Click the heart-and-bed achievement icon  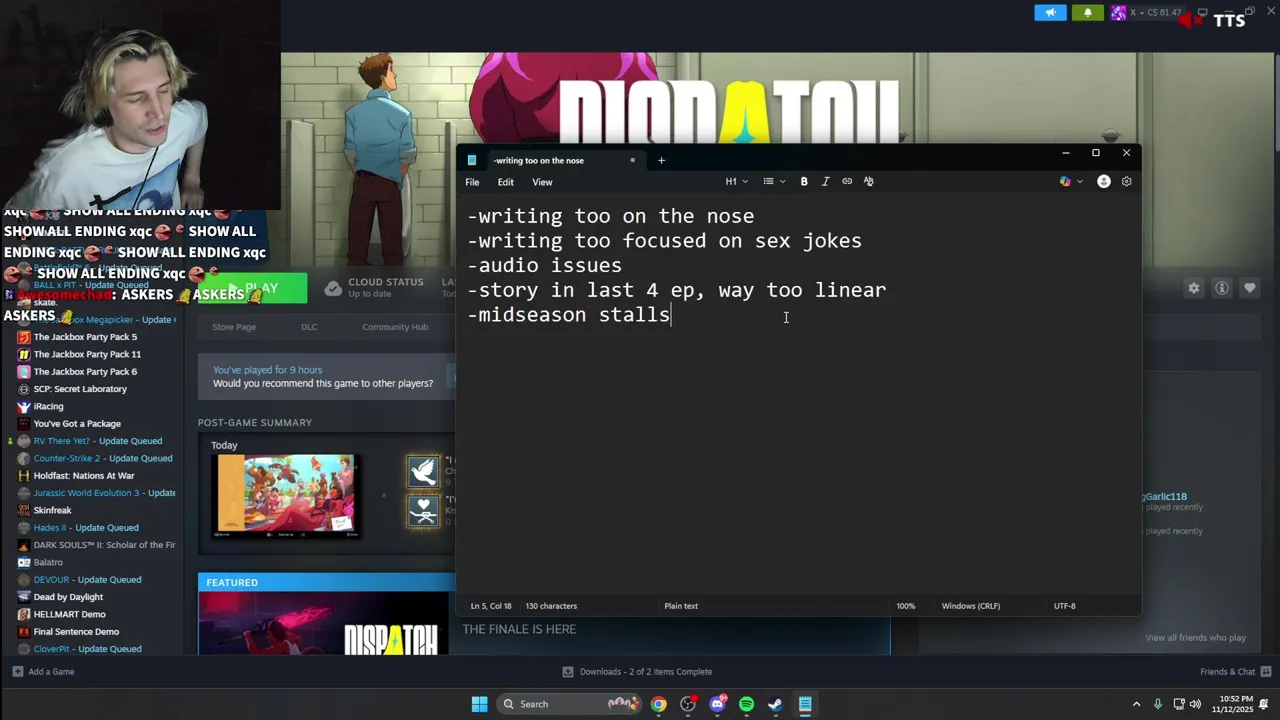point(423,510)
